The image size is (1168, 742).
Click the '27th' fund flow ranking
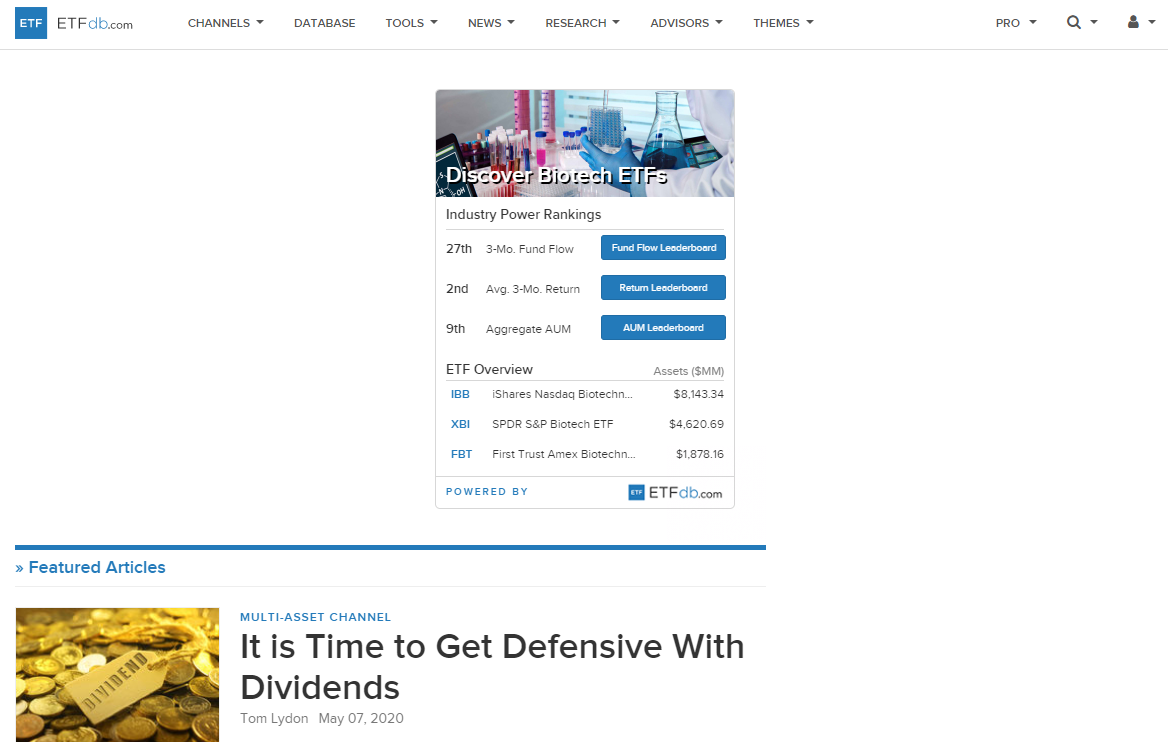[x=459, y=249]
